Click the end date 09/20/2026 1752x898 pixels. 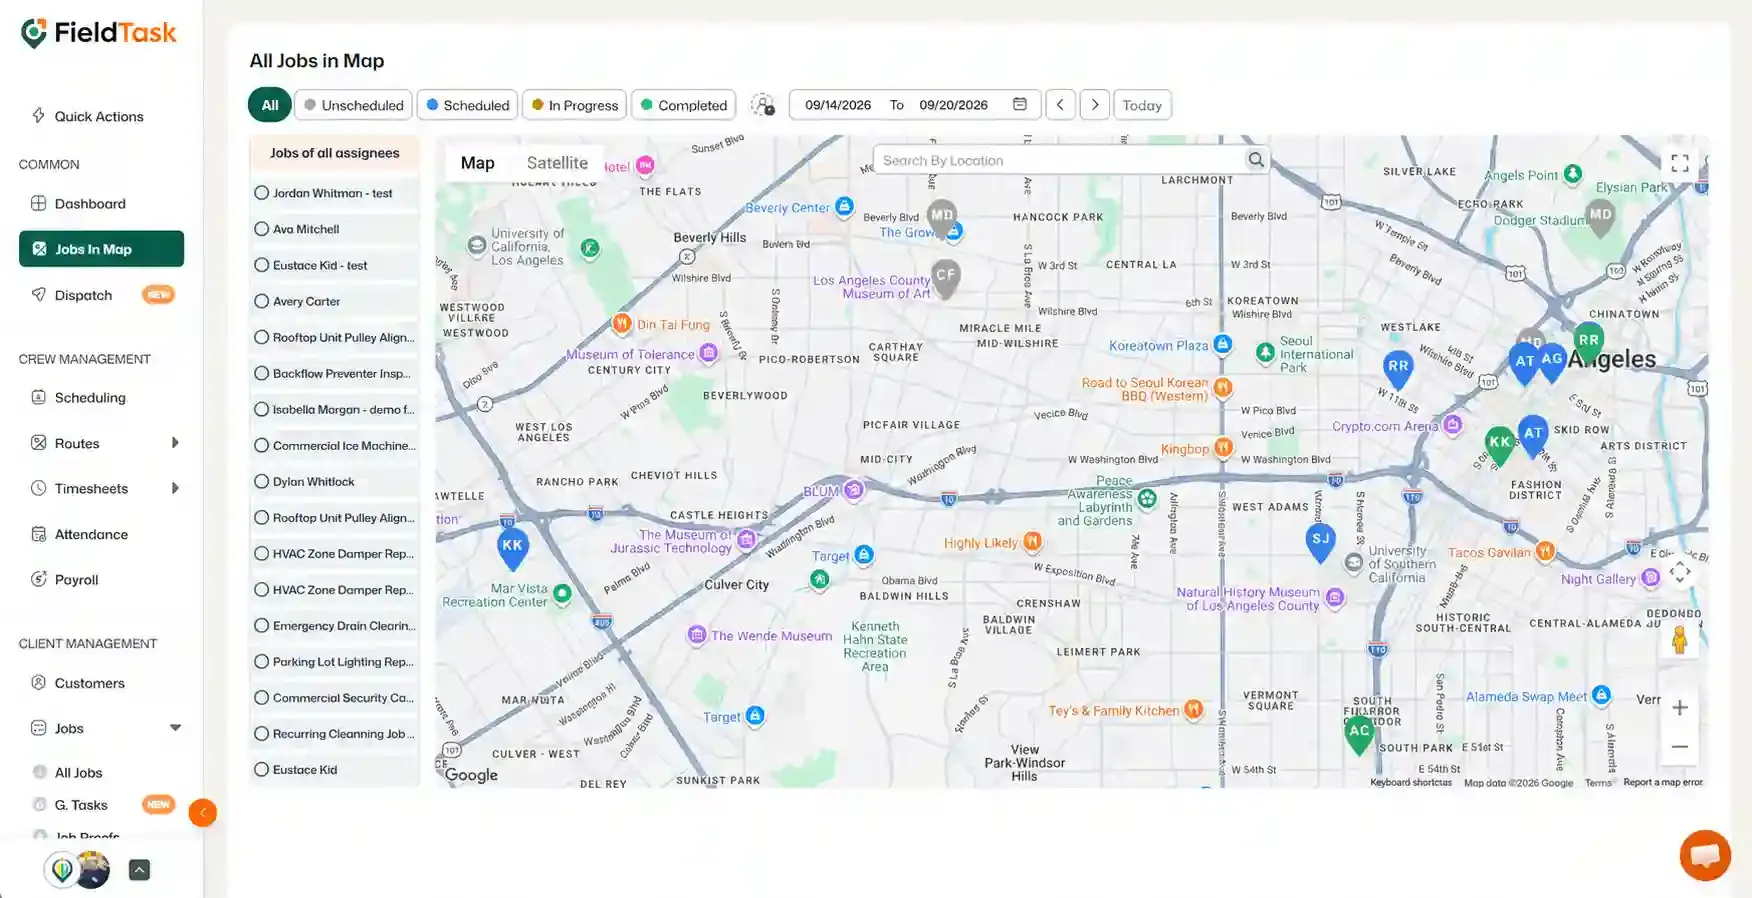pyautogui.click(x=953, y=105)
